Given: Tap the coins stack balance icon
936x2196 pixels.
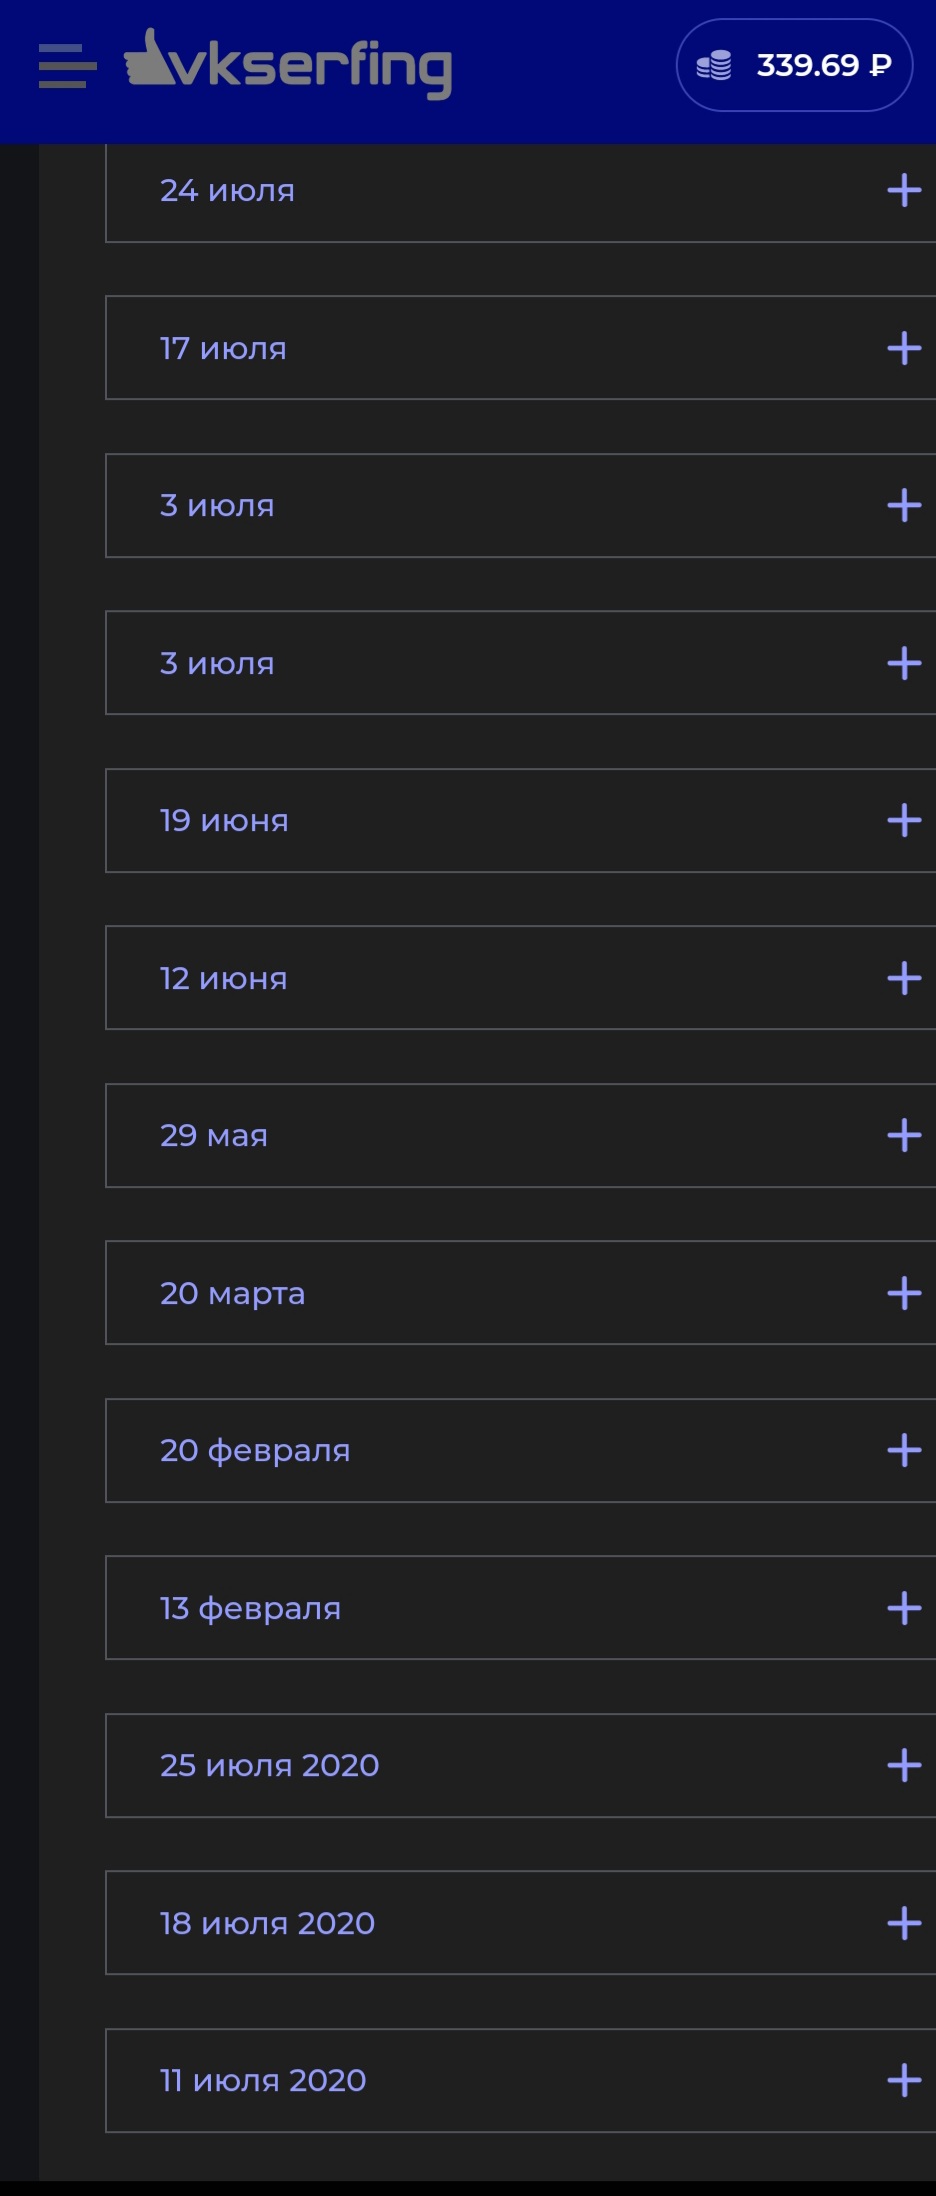Looking at the screenshot, I should point(714,66).
